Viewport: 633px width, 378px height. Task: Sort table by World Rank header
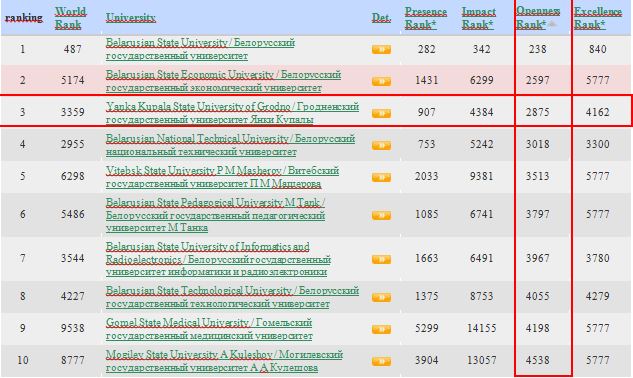pyautogui.click(x=70, y=18)
